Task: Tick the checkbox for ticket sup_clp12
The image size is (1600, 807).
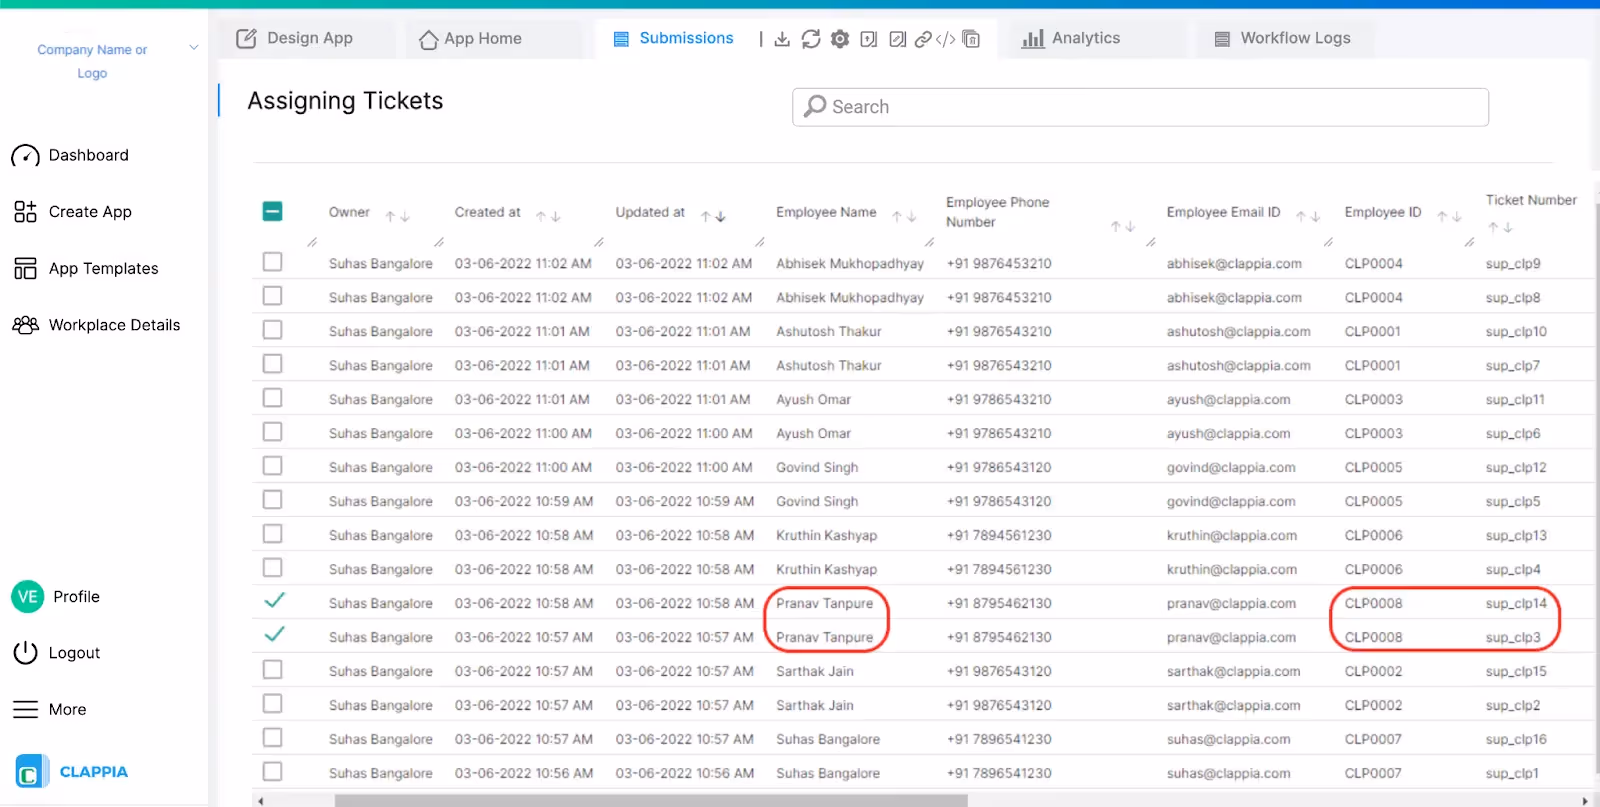Action: [x=272, y=466]
